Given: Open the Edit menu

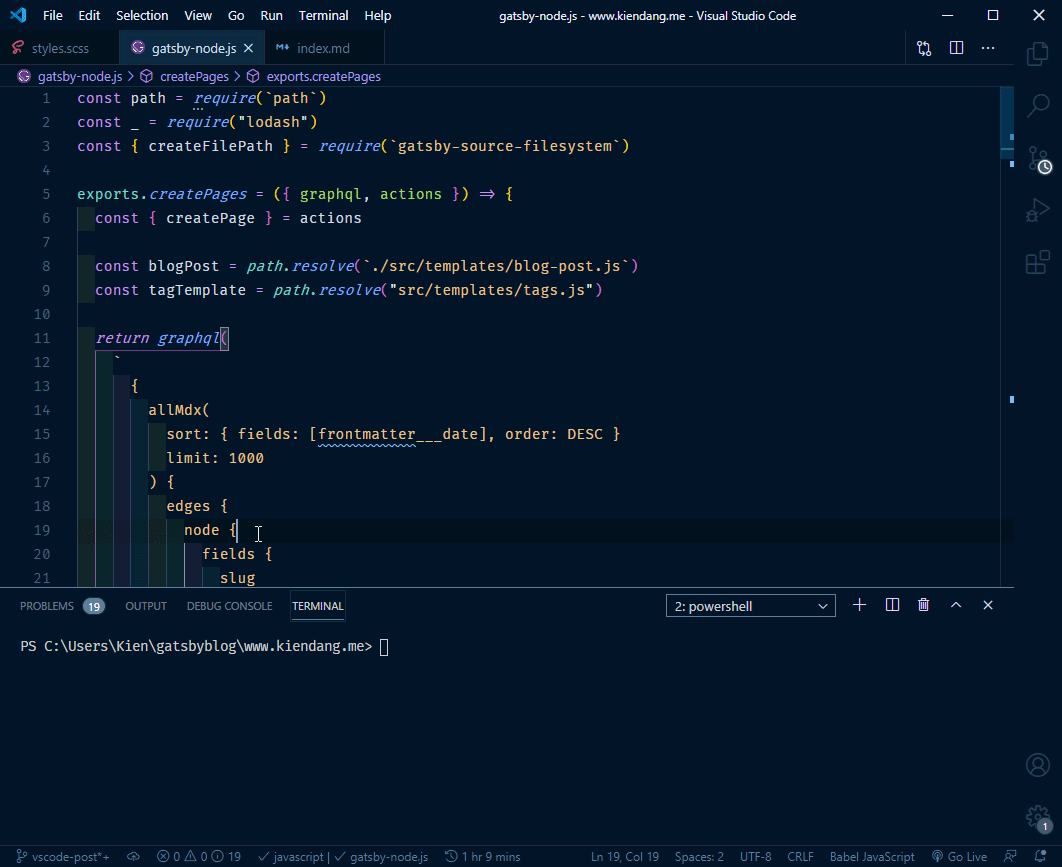Looking at the screenshot, I should [x=89, y=16].
